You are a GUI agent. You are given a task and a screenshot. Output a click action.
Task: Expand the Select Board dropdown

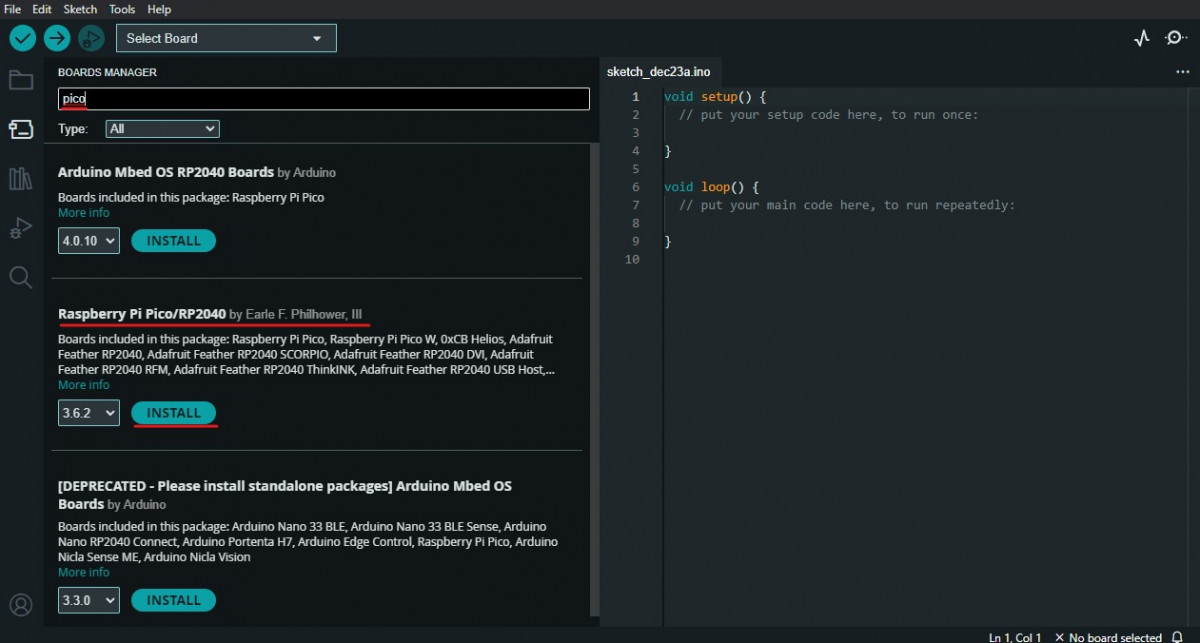click(226, 38)
